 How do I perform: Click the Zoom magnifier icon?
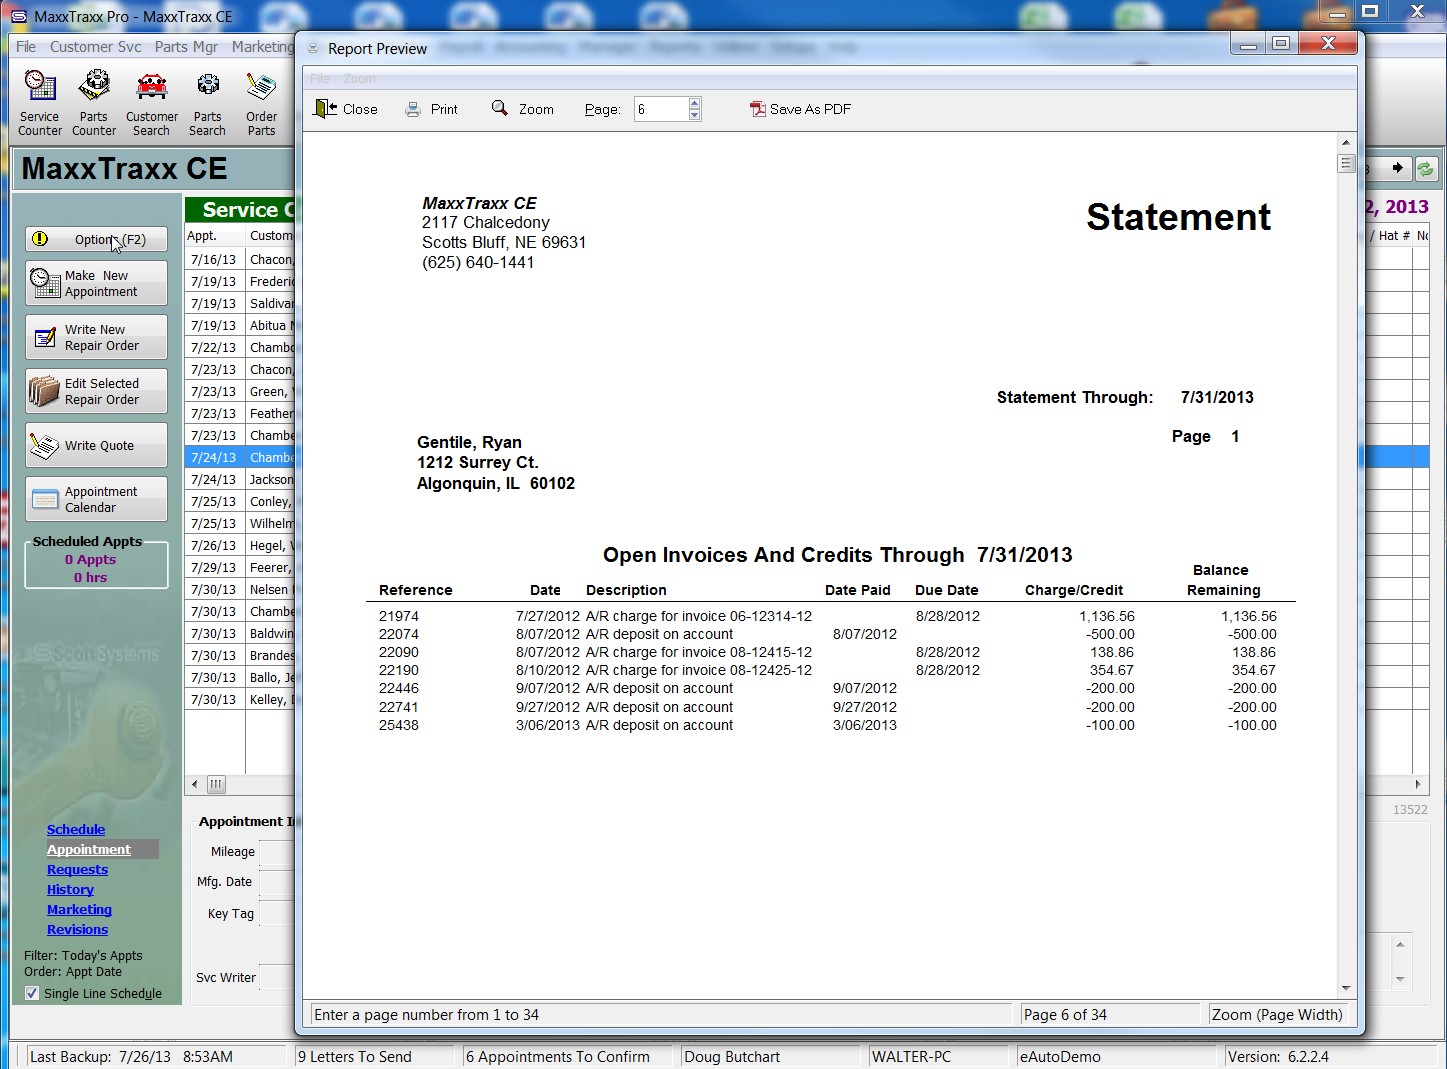click(x=500, y=108)
